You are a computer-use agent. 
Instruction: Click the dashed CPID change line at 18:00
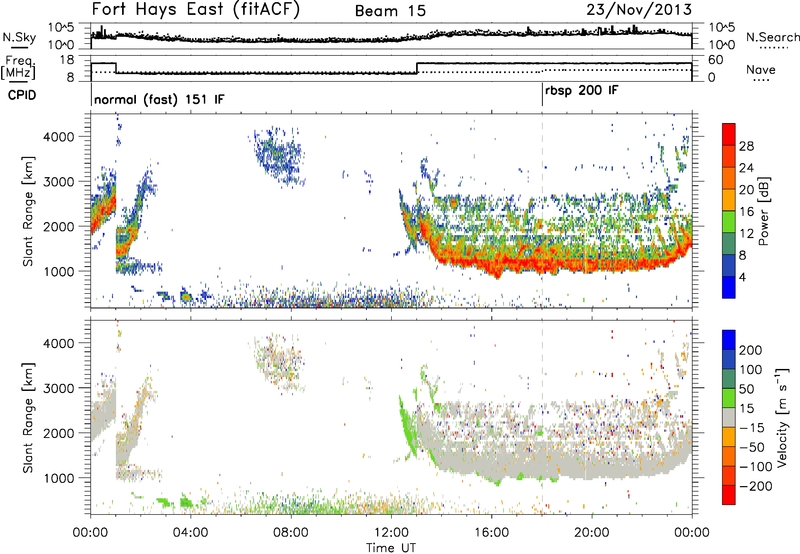tap(542, 210)
